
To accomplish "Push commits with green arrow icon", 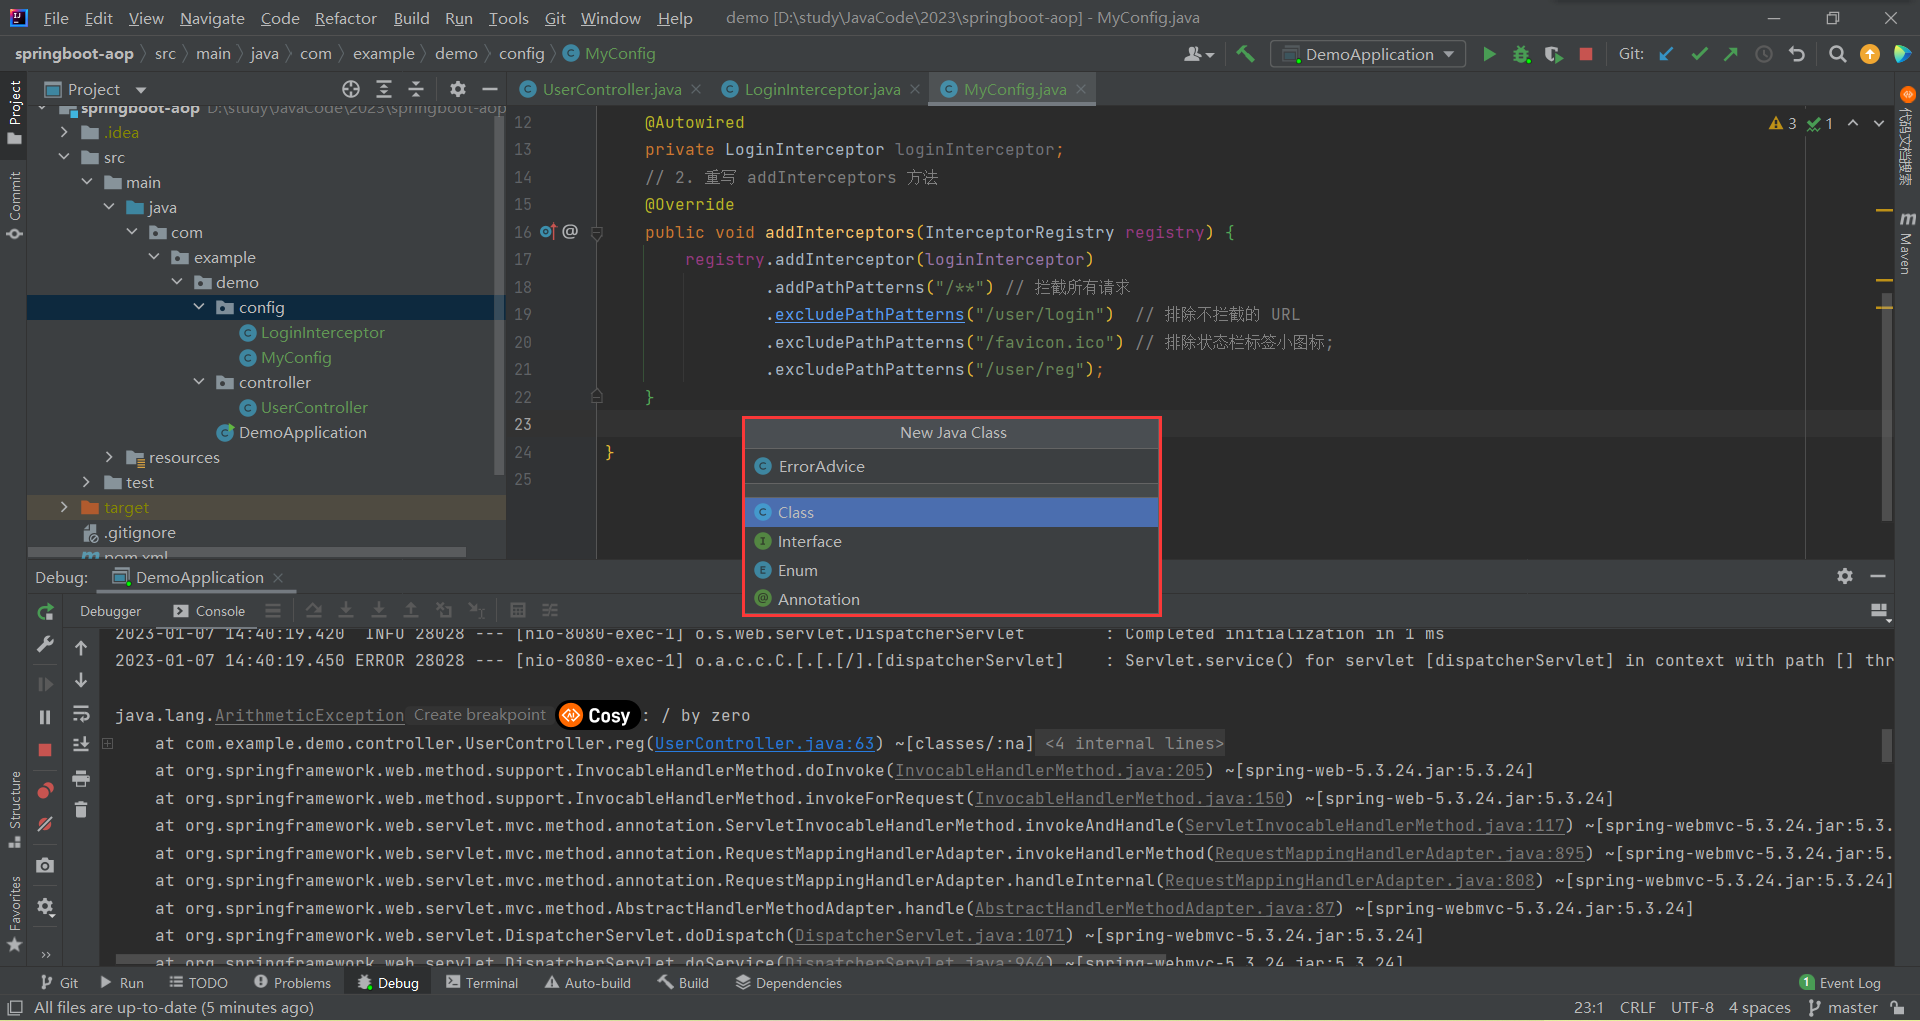I will 1731,54.
